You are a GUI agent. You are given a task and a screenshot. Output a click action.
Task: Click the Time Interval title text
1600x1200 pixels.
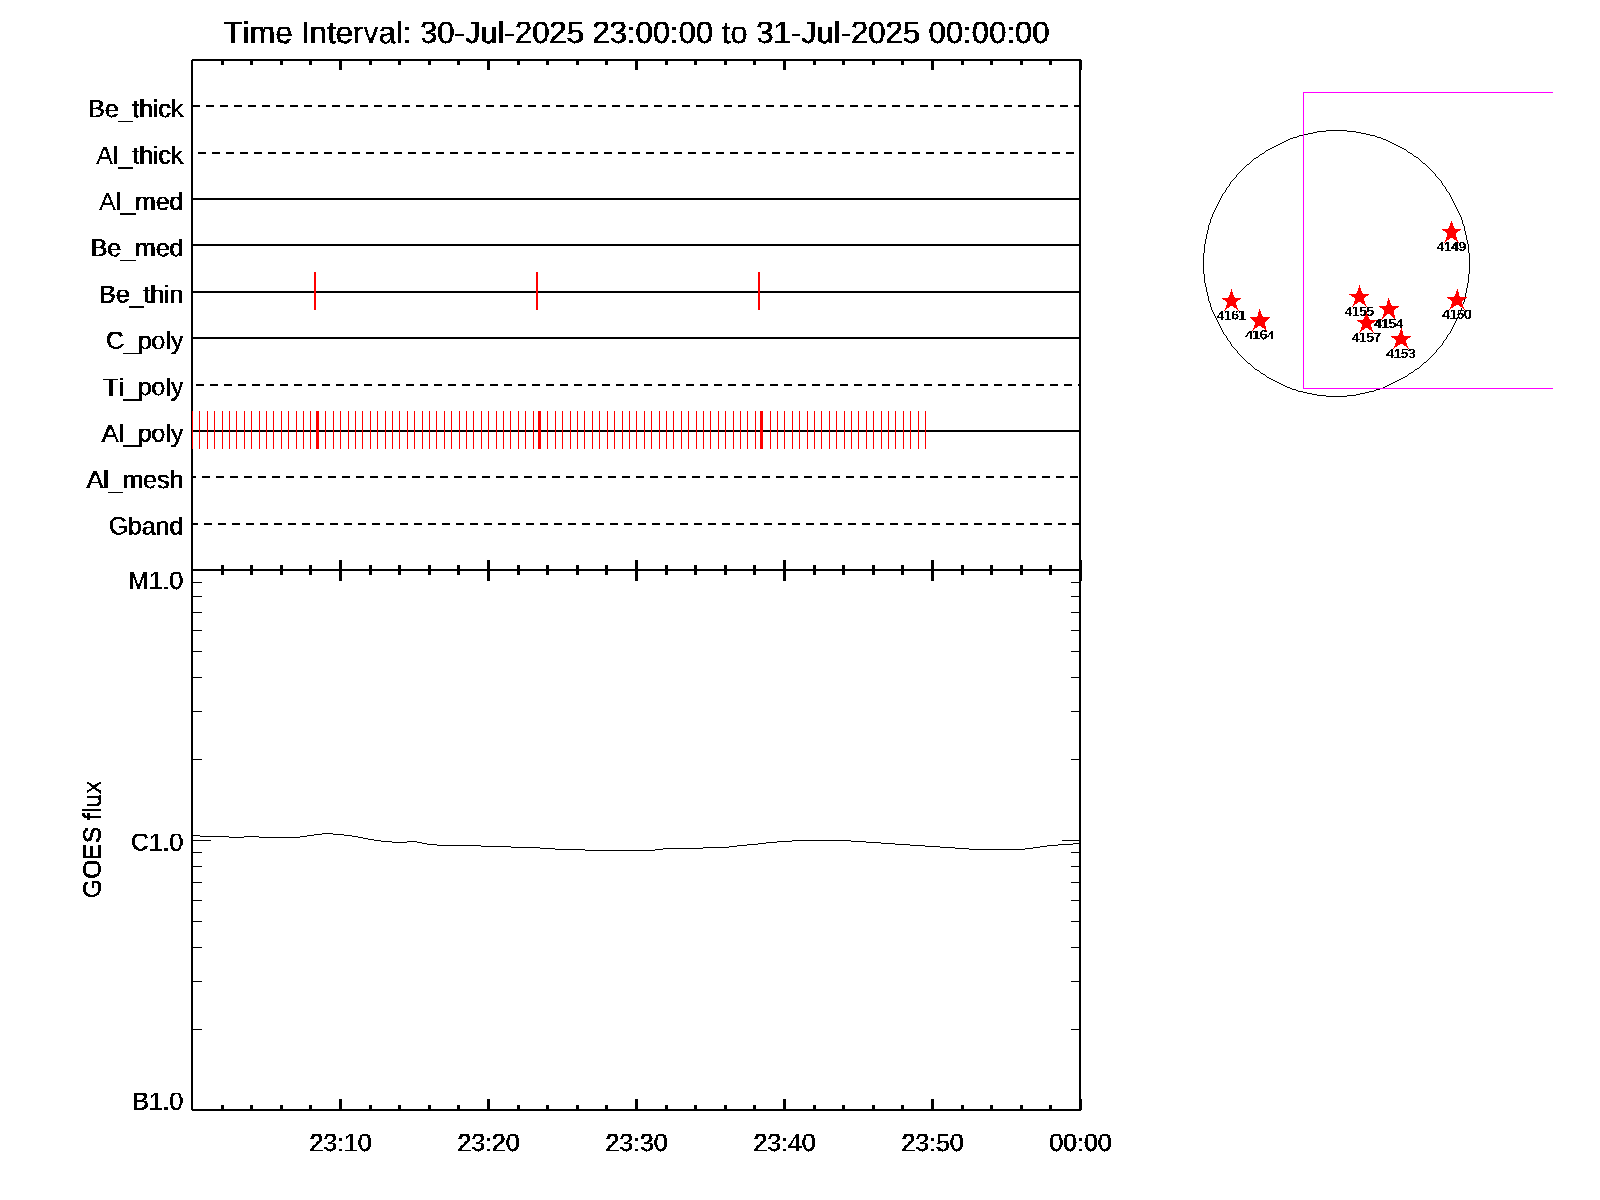click(636, 33)
